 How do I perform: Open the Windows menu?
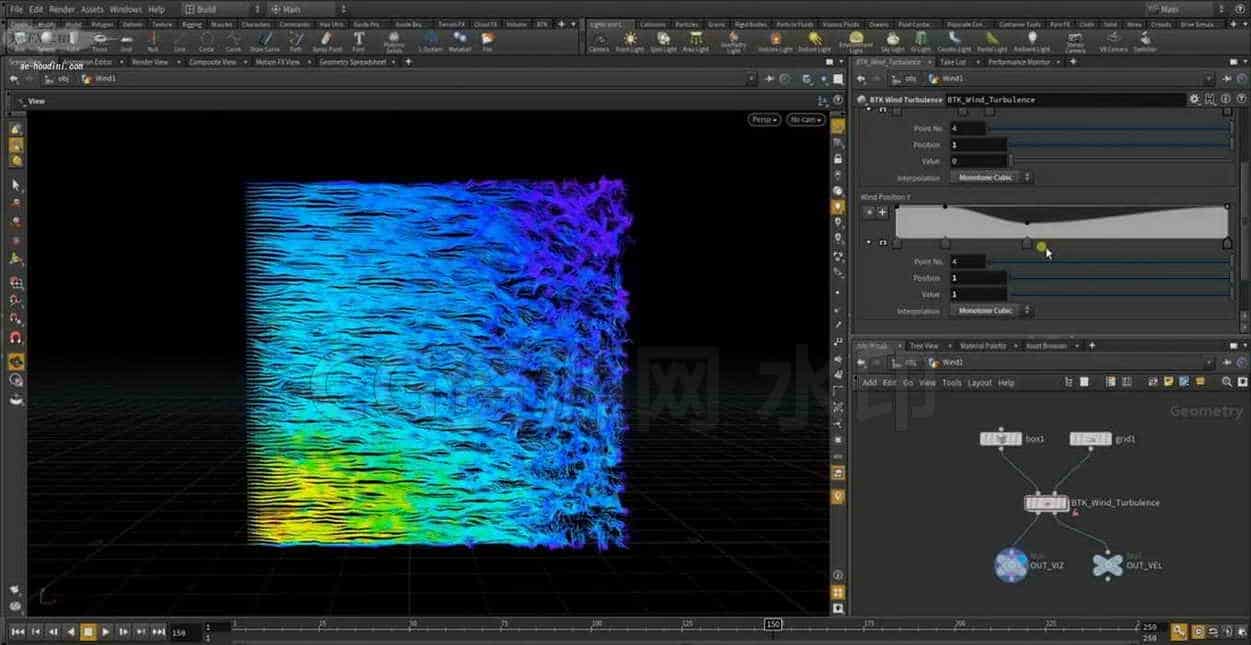[125, 9]
